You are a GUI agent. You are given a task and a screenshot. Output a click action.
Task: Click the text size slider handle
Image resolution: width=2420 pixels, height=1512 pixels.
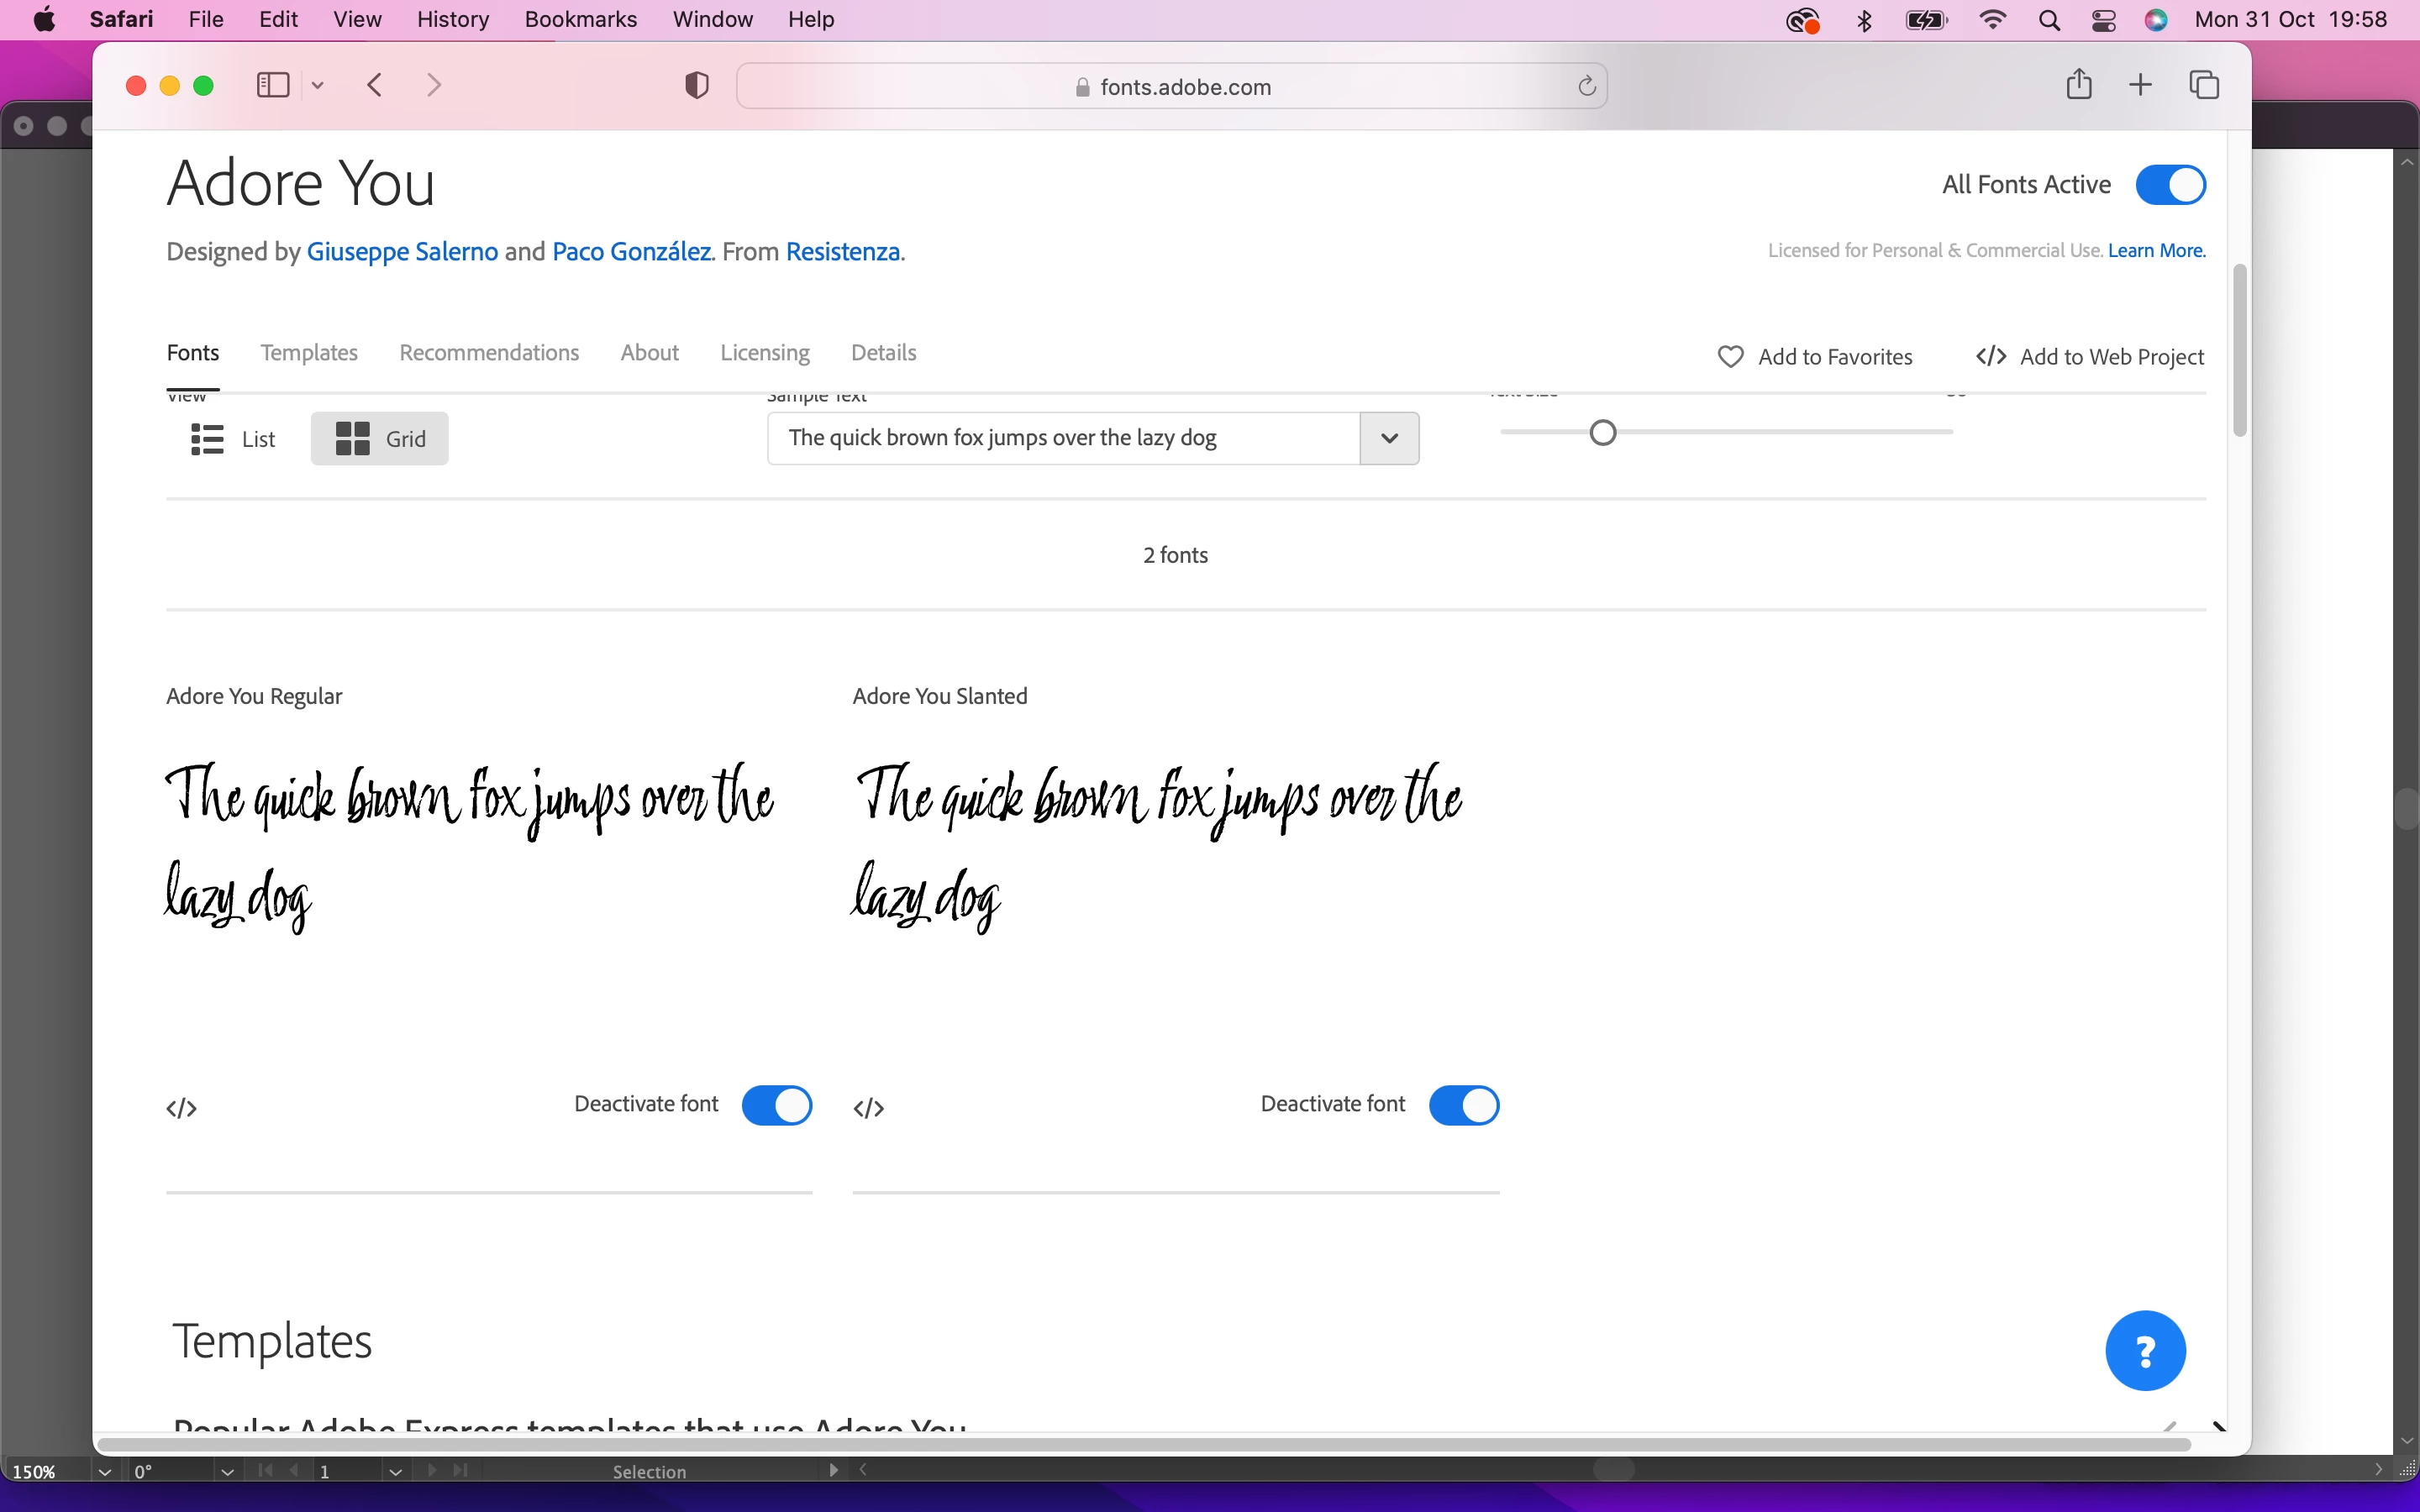tap(1602, 432)
